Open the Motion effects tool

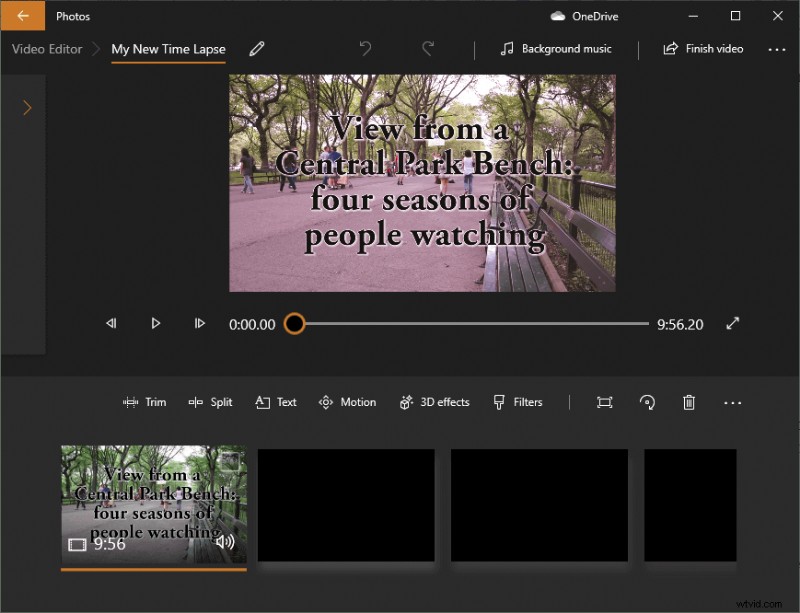347,402
